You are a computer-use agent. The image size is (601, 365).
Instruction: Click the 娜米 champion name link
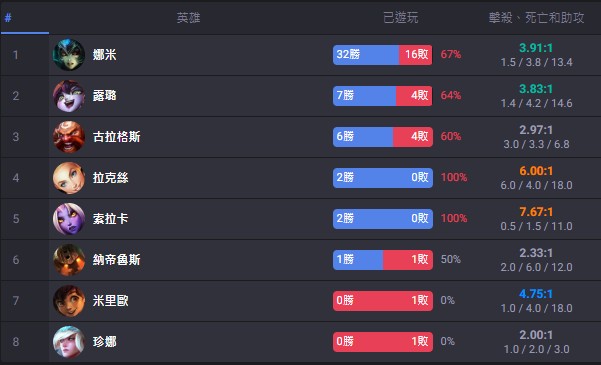104,54
